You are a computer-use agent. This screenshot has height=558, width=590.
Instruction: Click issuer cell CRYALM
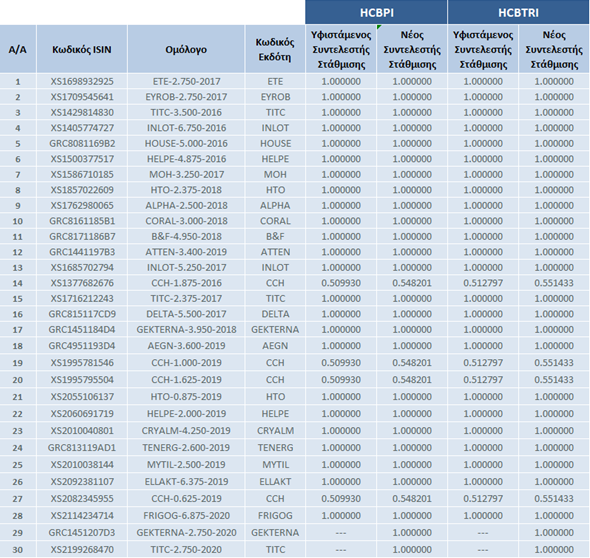[275, 430]
